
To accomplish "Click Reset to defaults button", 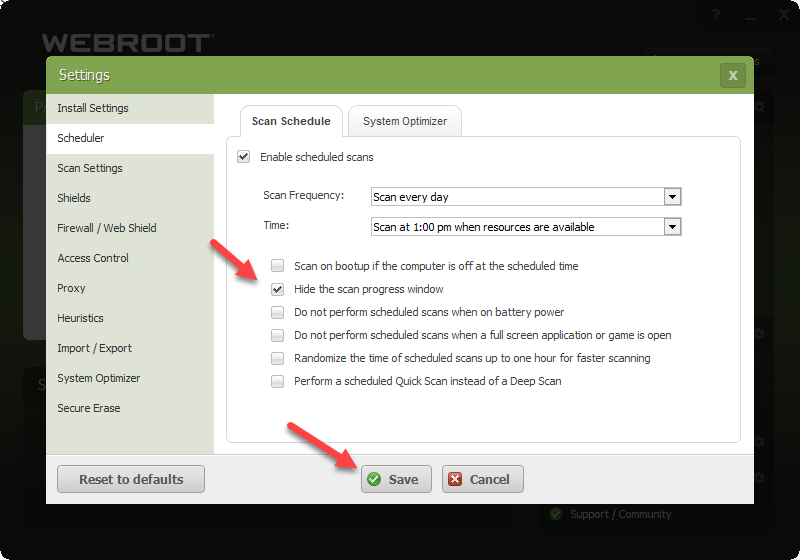I will 131,479.
